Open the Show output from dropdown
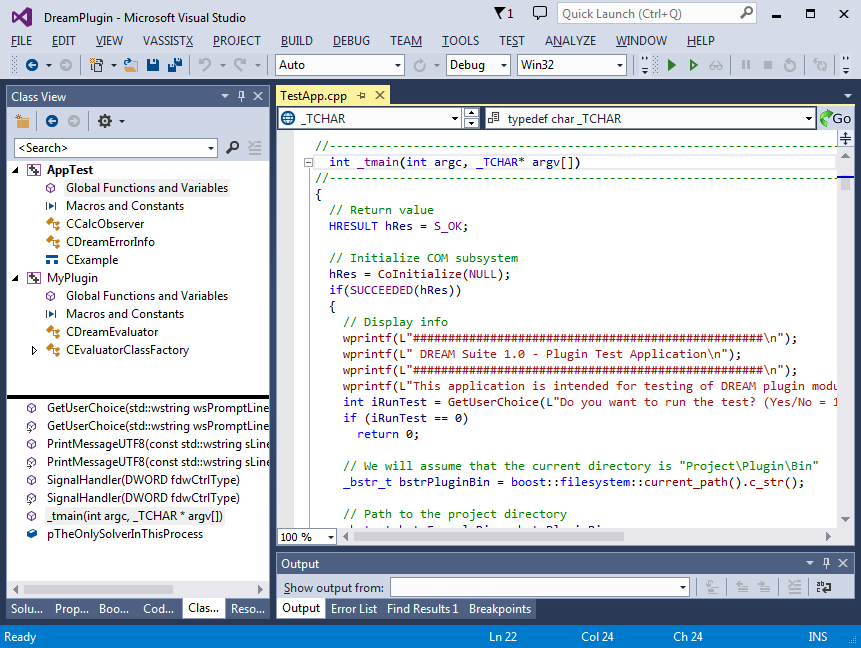The width and height of the screenshot is (861, 648). [x=683, y=588]
